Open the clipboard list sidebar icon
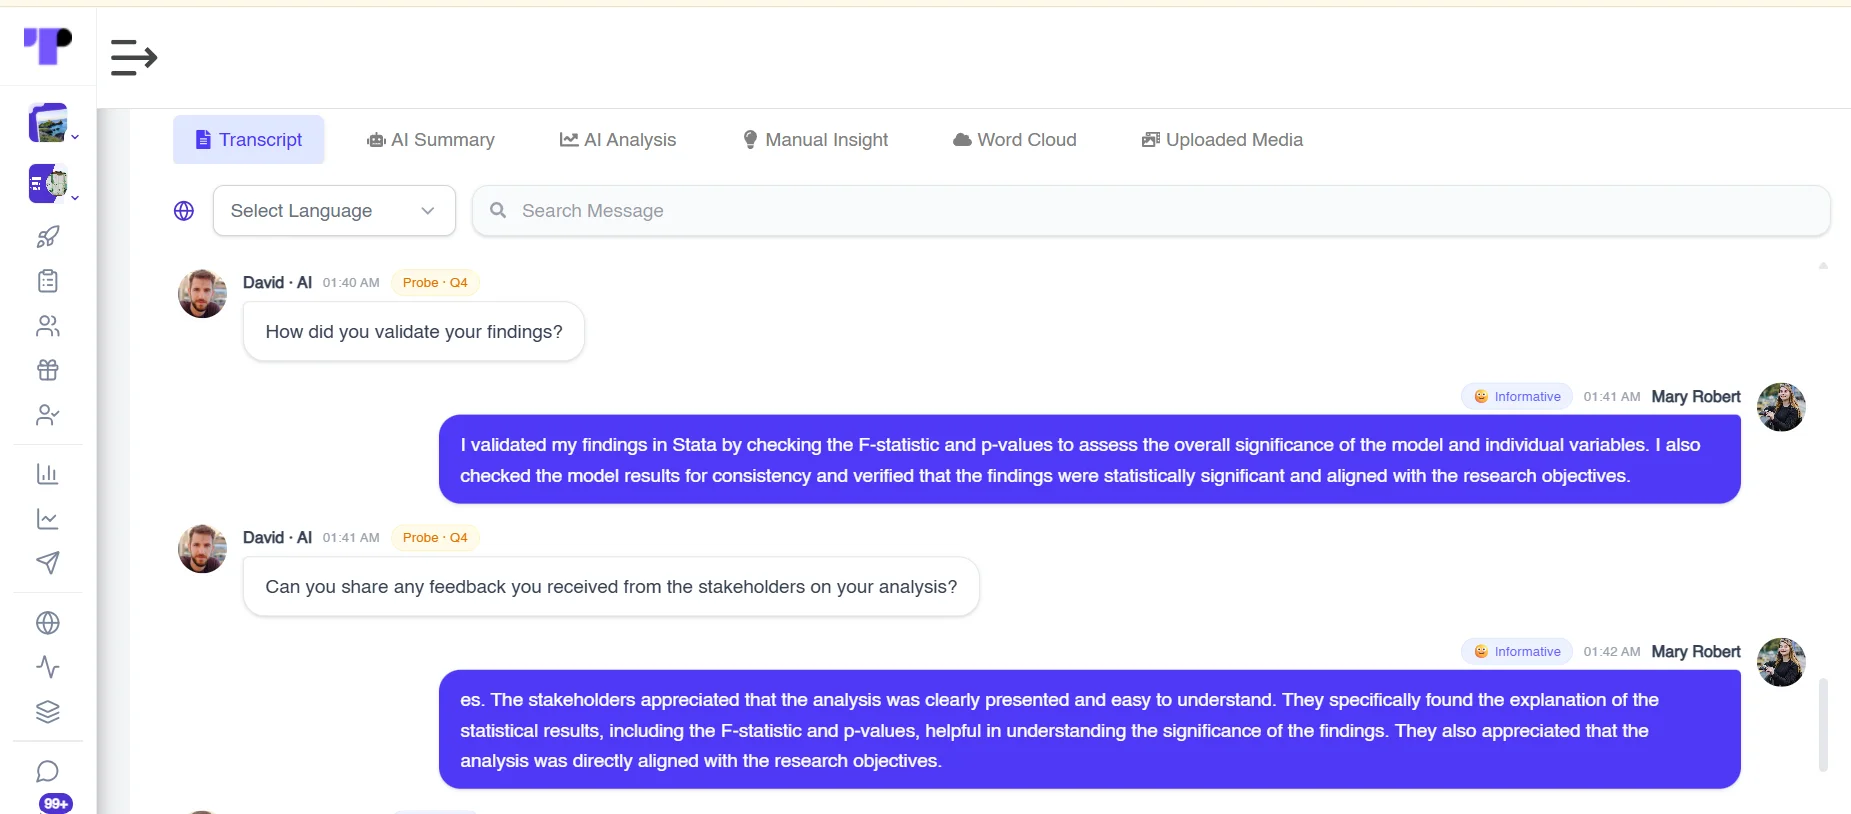The image size is (1851, 814). tap(48, 281)
